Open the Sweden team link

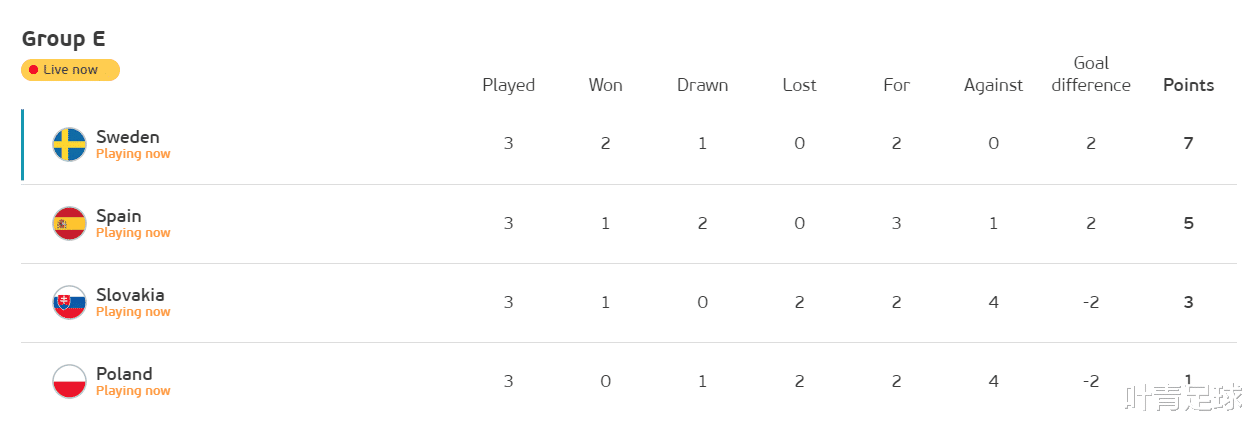[x=128, y=137]
